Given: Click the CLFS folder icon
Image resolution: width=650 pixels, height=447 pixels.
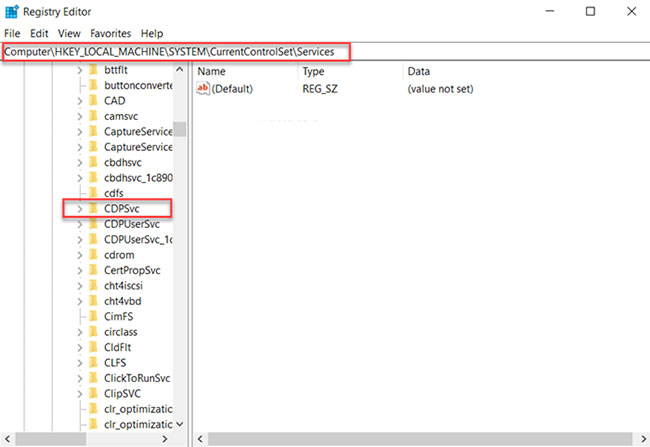Looking at the screenshot, I should tap(94, 362).
